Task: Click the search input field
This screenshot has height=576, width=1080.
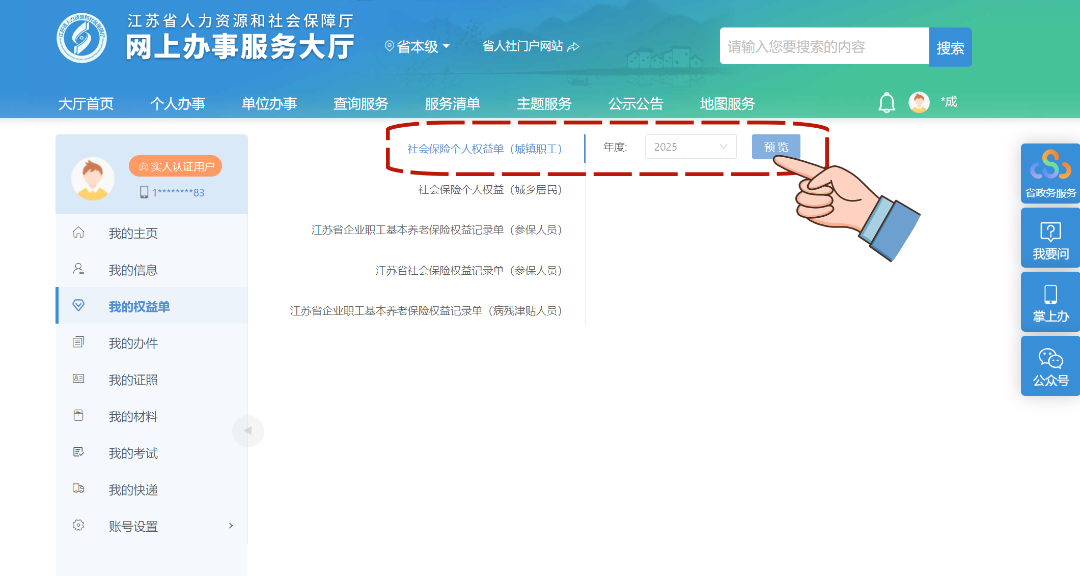Action: click(824, 46)
